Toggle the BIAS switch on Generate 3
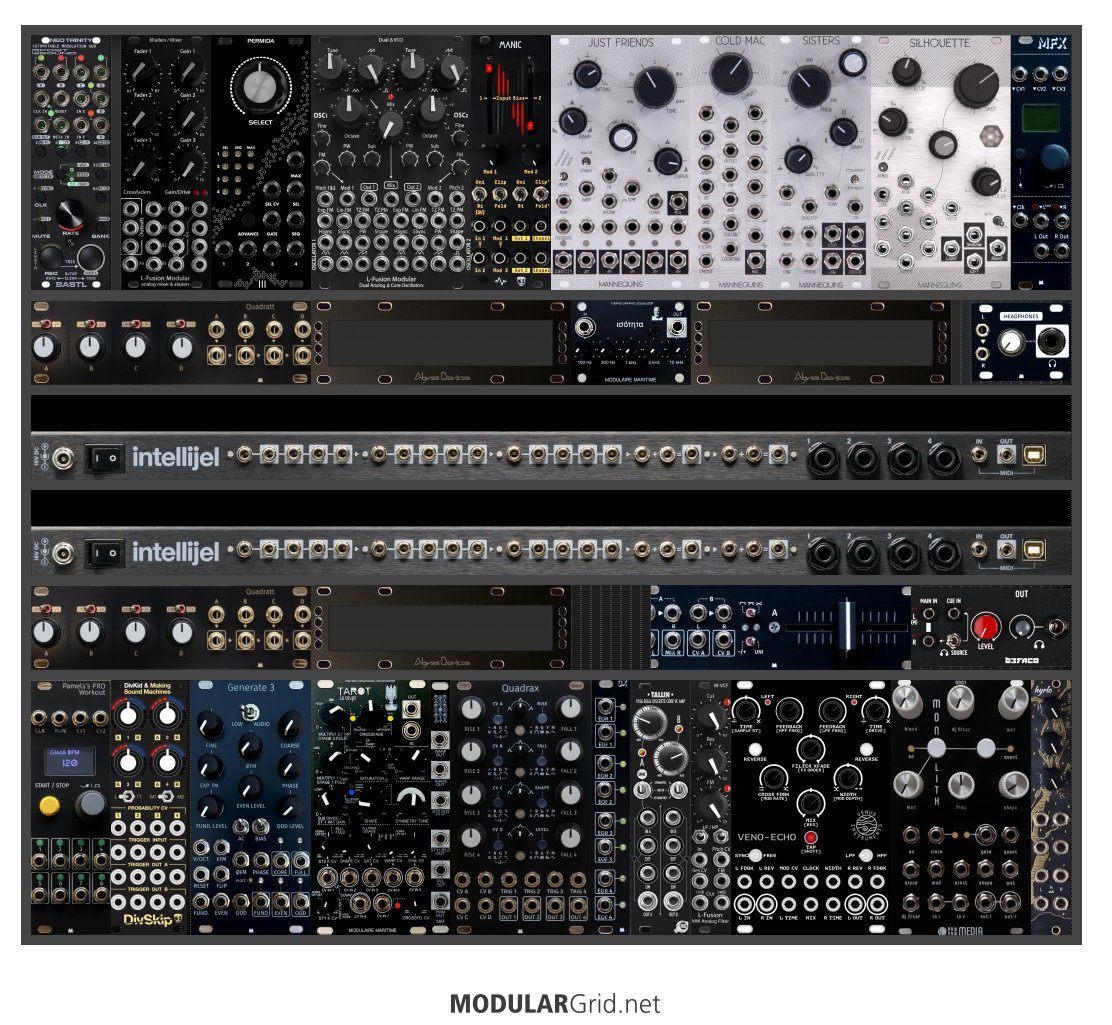Viewport: 1112px width, 1025px height. [x=261, y=826]
